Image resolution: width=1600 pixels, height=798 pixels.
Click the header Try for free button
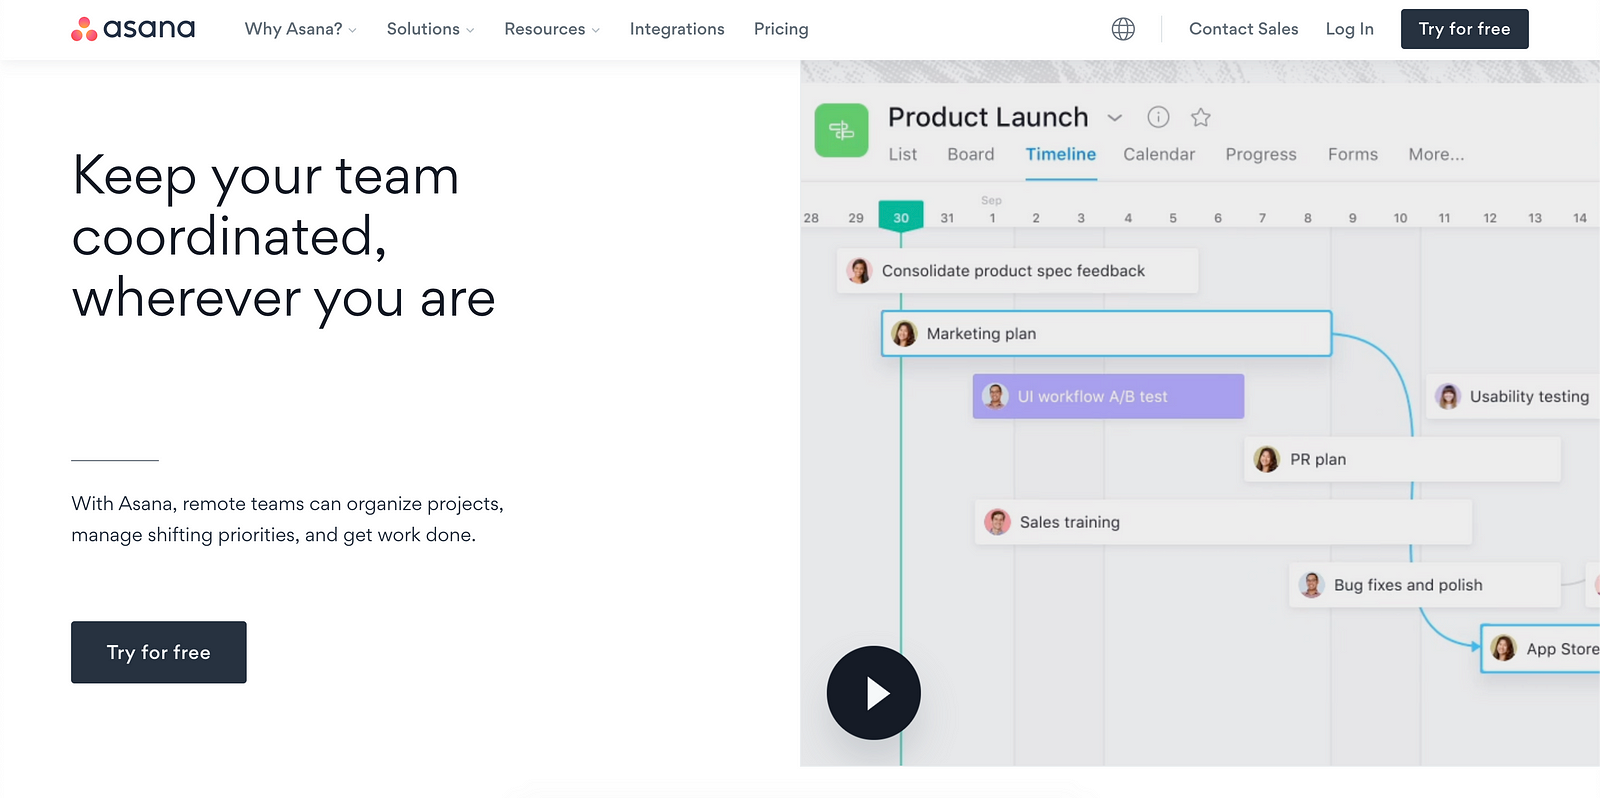coord(1464,29)
